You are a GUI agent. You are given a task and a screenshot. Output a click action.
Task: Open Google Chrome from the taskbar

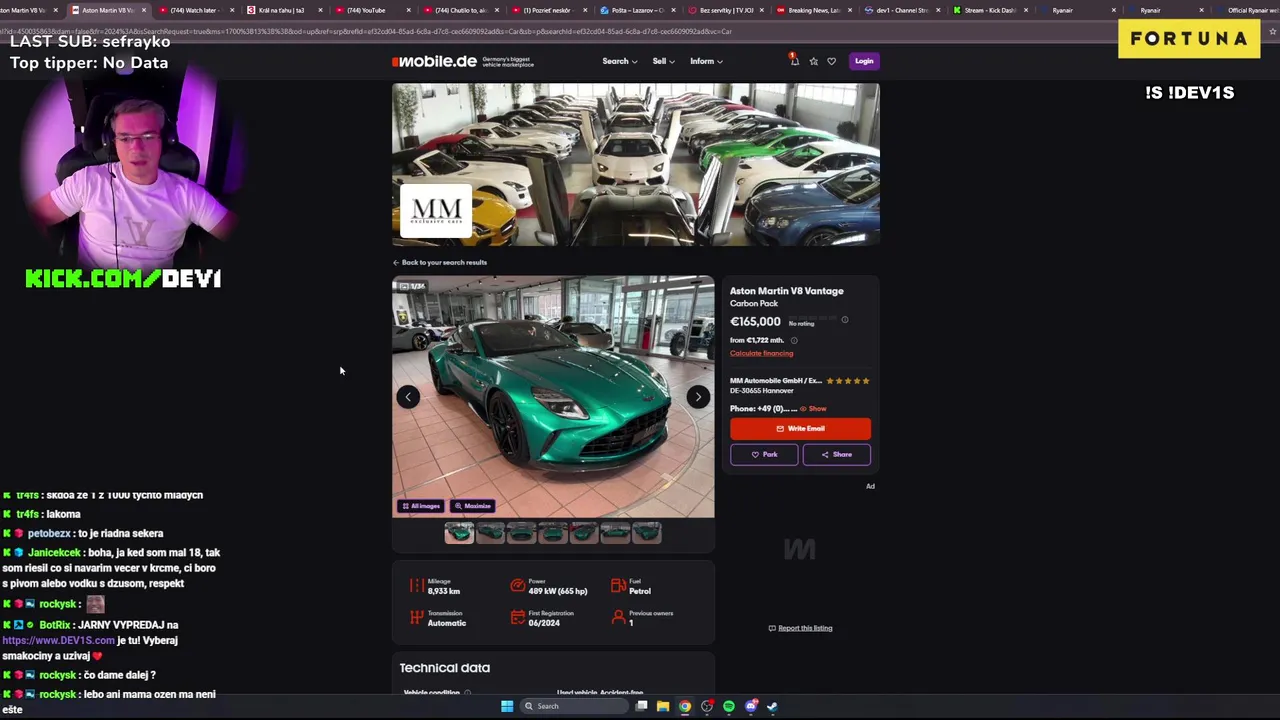click(x=684, y=706)
